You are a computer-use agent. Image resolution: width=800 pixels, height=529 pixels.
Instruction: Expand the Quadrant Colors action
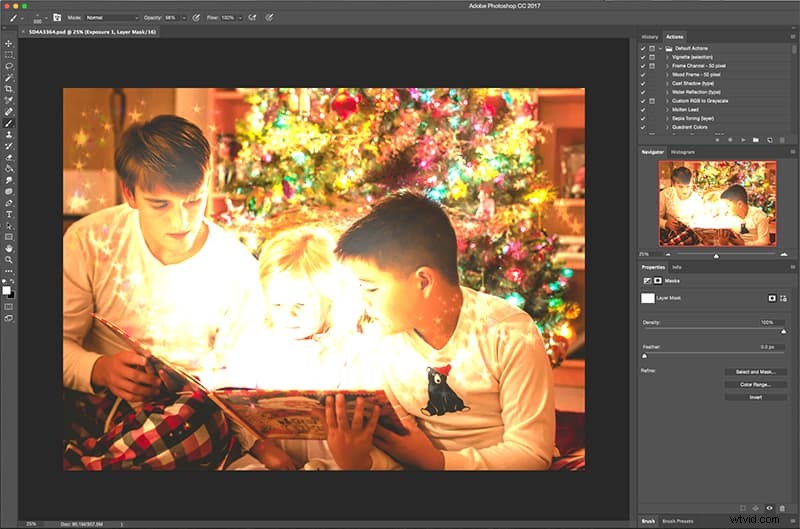click(667, 127)
